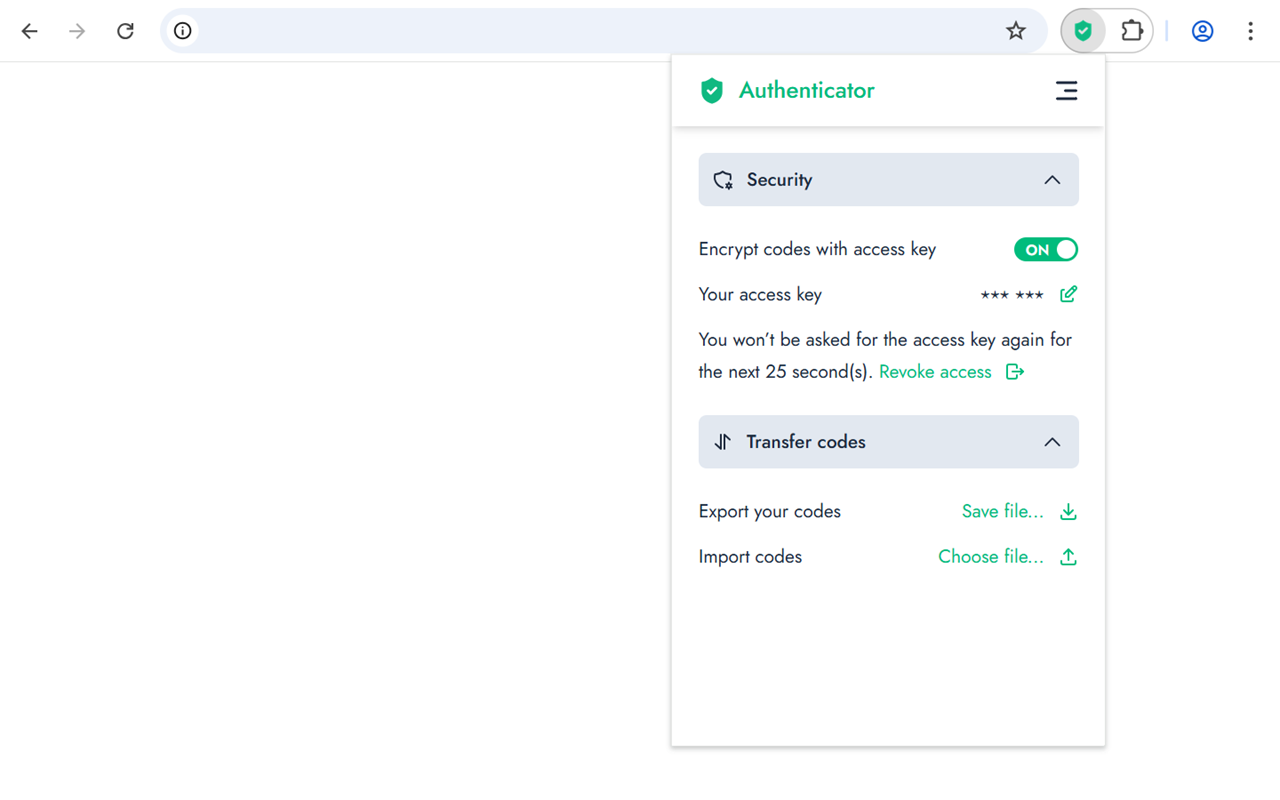Click the Your access key label
Viewport: 1280px width, 800px height.
[x=760, y=295]
